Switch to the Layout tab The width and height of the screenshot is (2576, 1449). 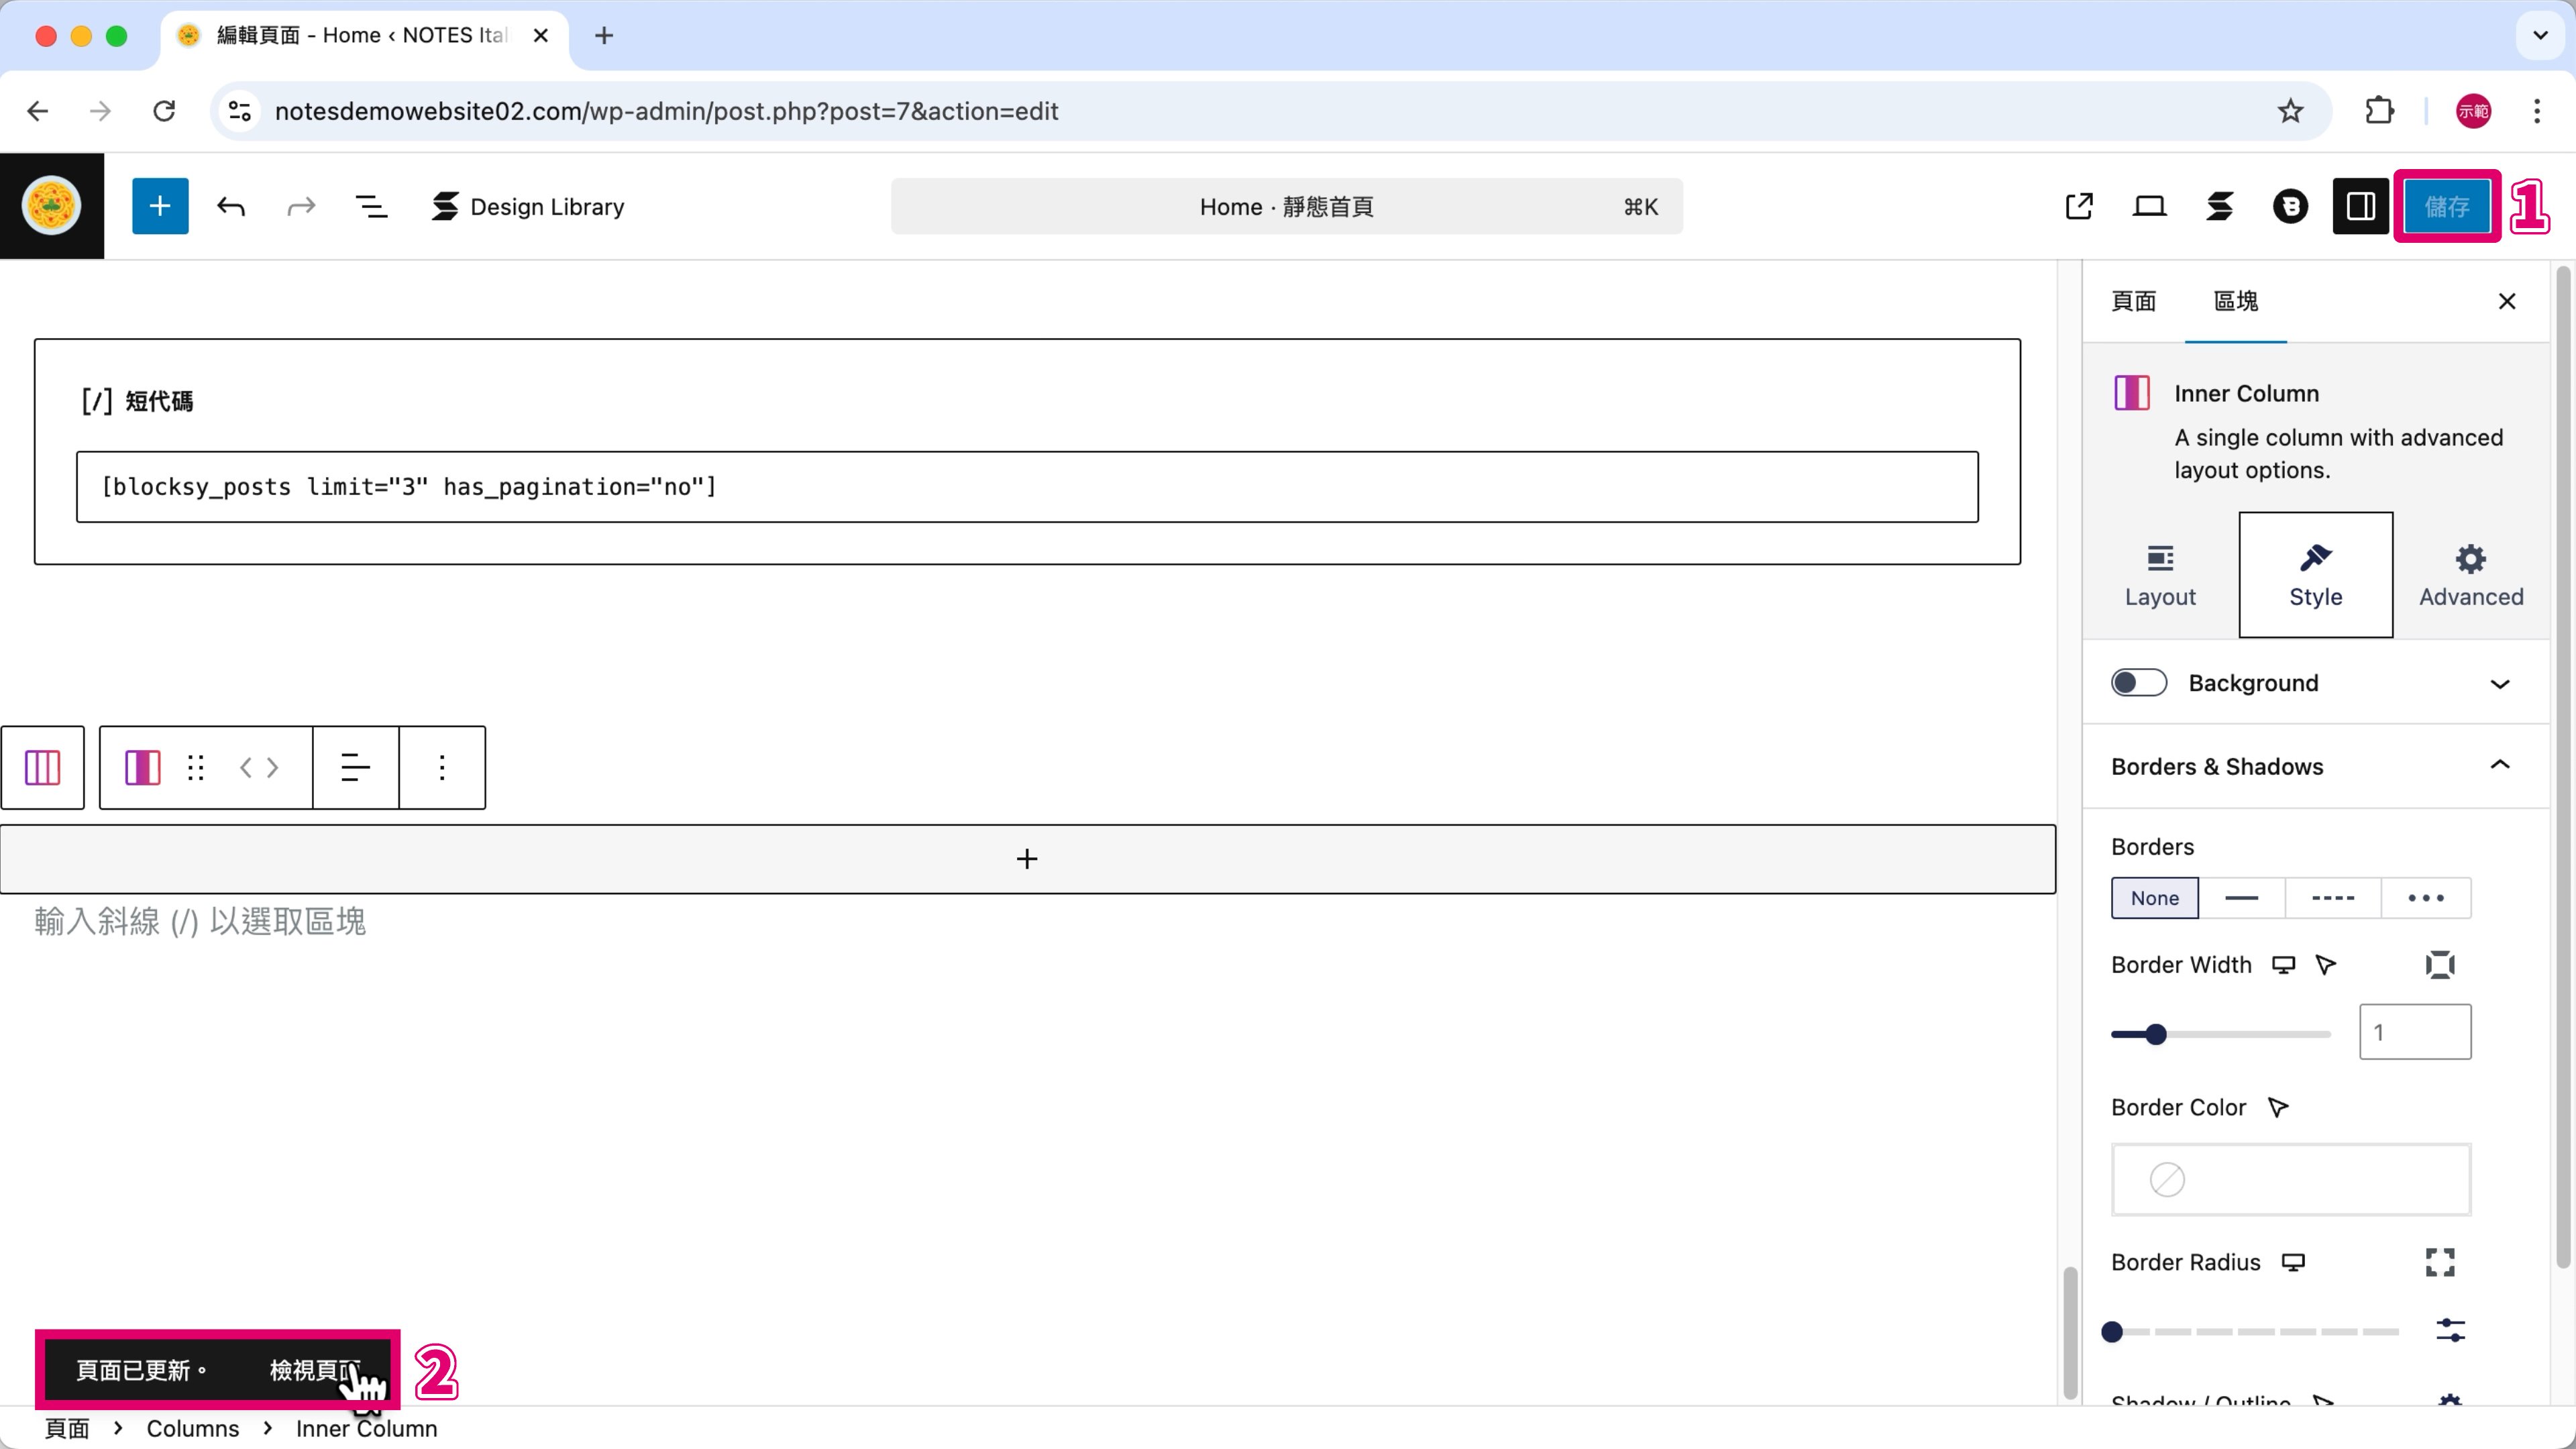[x=2160, y=575]
